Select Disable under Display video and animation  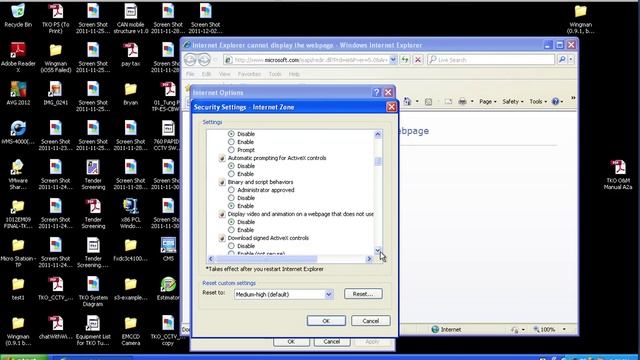click(231, 222)
